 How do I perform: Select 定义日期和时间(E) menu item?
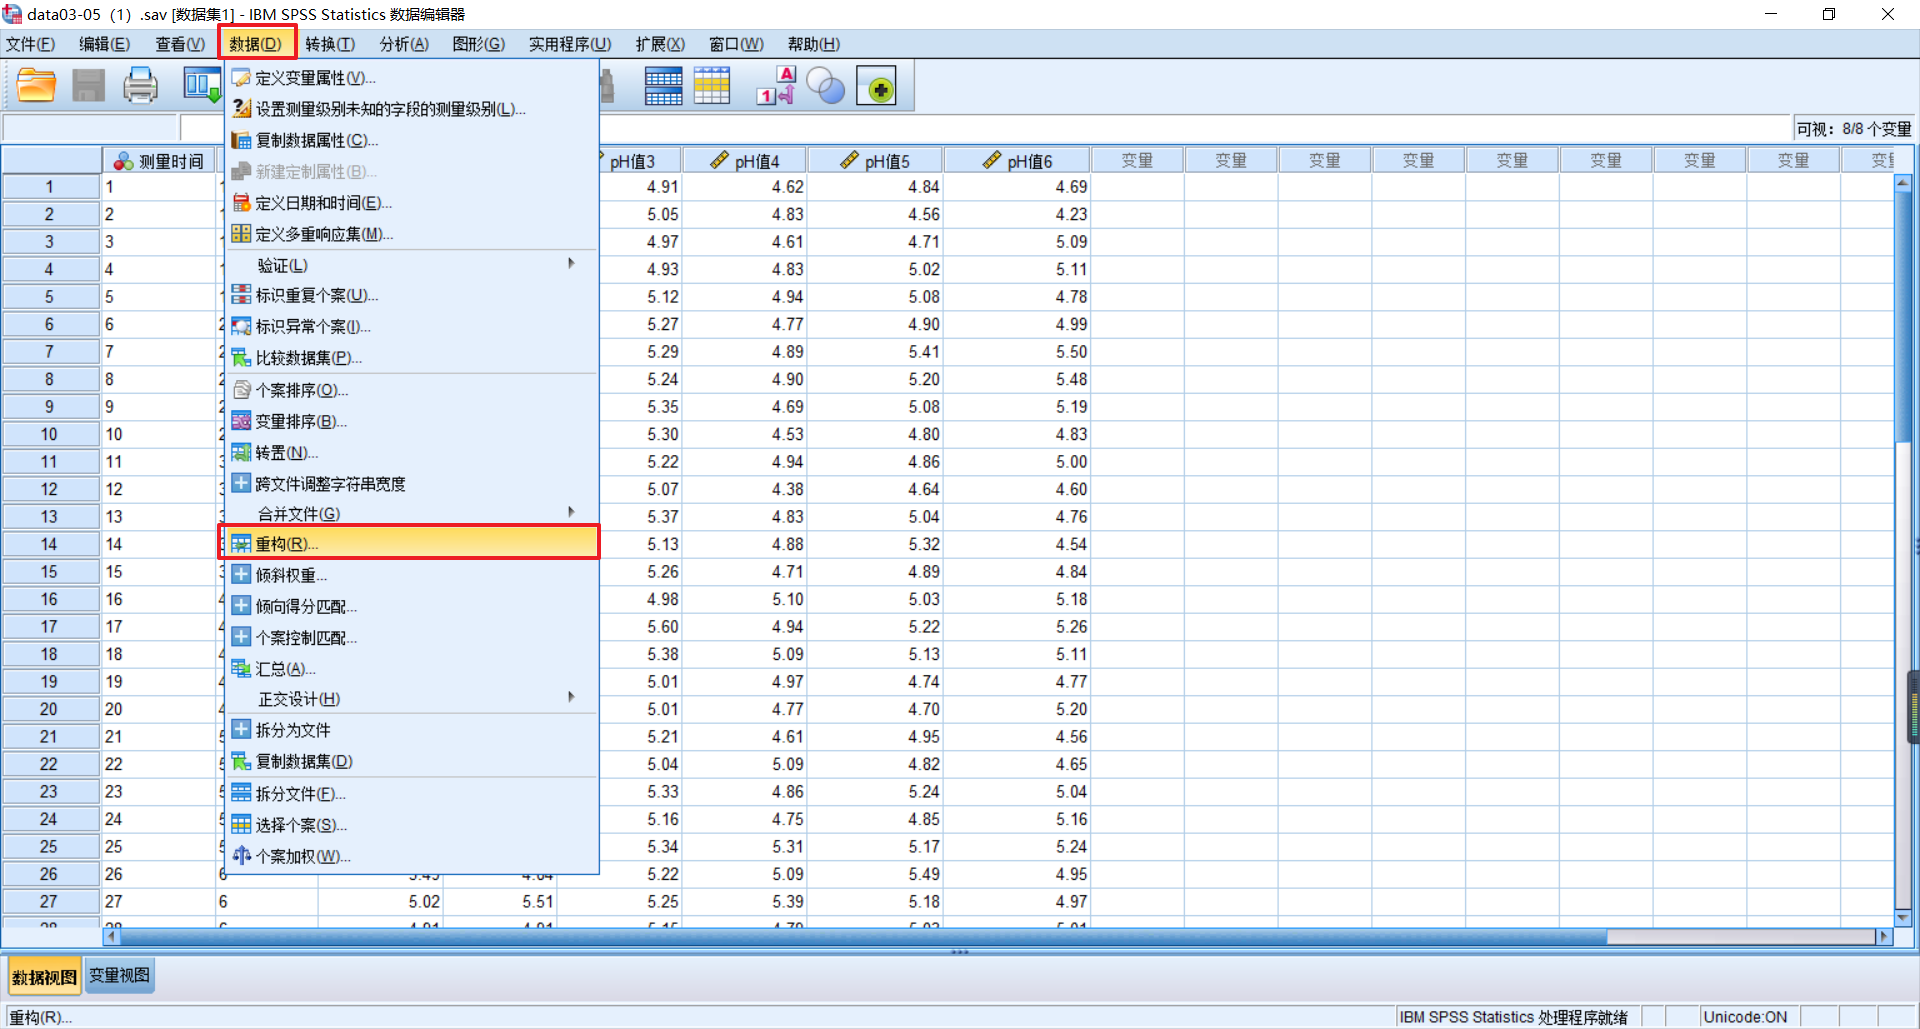click(411, 203)
